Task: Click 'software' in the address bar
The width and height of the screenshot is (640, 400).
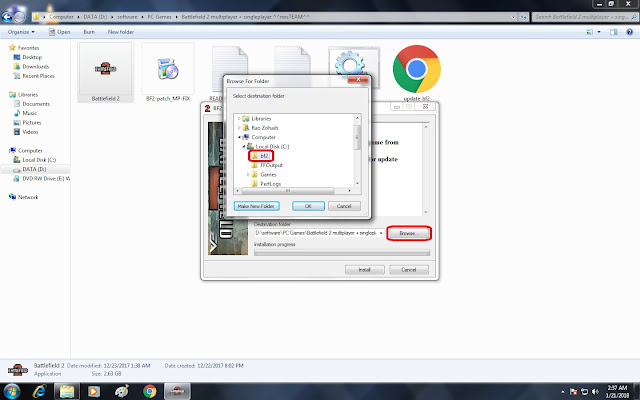Action: pyautogui.click(x=127, y=17)
